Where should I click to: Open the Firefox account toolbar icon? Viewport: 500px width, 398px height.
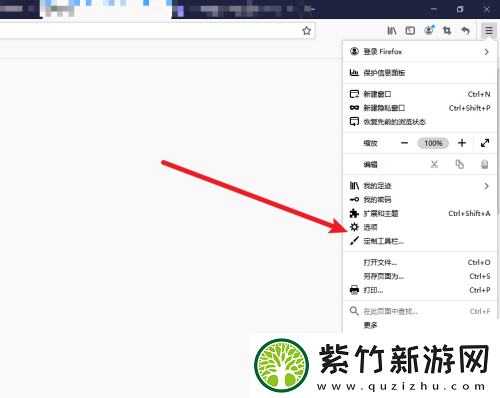click(x=429, y=30)
